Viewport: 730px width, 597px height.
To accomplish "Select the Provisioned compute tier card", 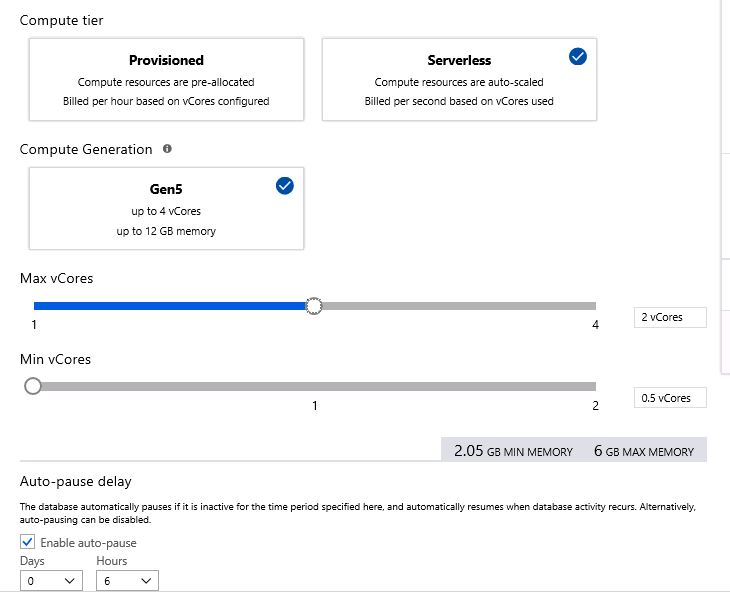I will click(x=166, y=79).
